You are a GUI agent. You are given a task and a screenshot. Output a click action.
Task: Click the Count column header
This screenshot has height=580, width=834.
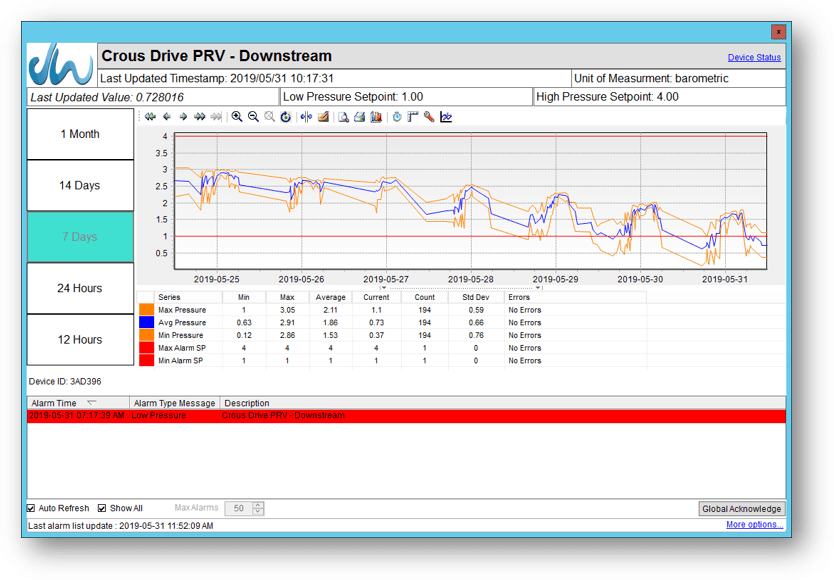click(x=424, y=297)
